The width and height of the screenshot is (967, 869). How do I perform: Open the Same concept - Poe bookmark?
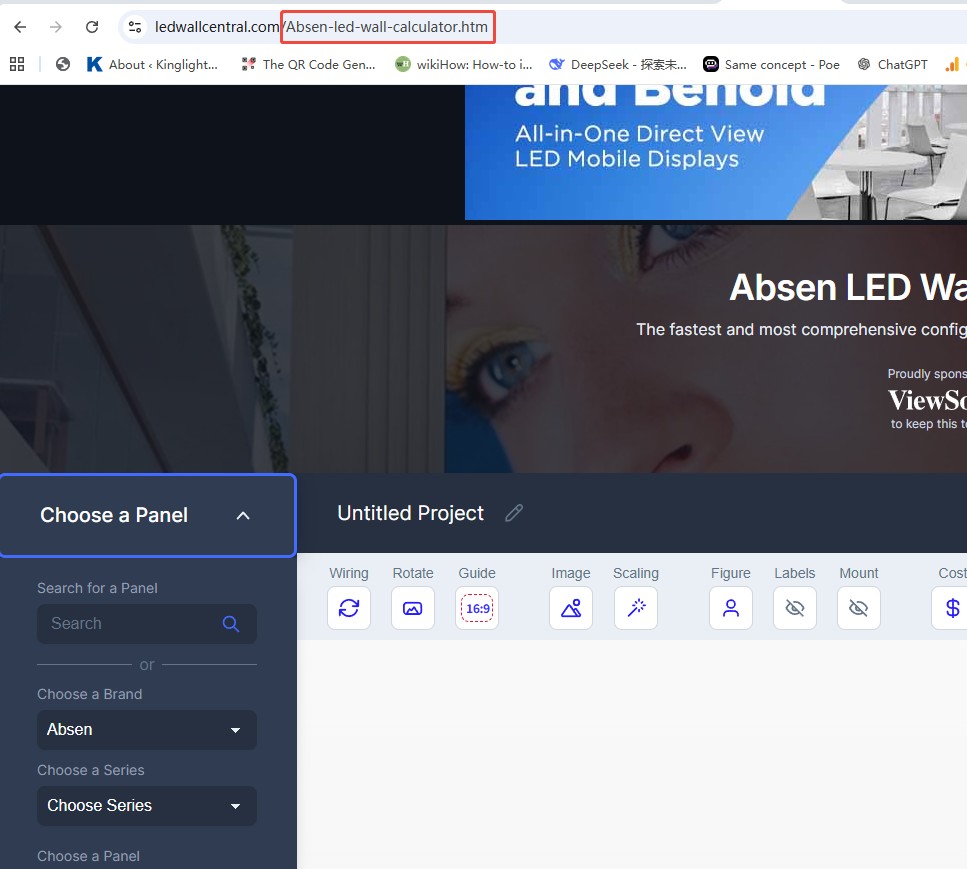772,64
